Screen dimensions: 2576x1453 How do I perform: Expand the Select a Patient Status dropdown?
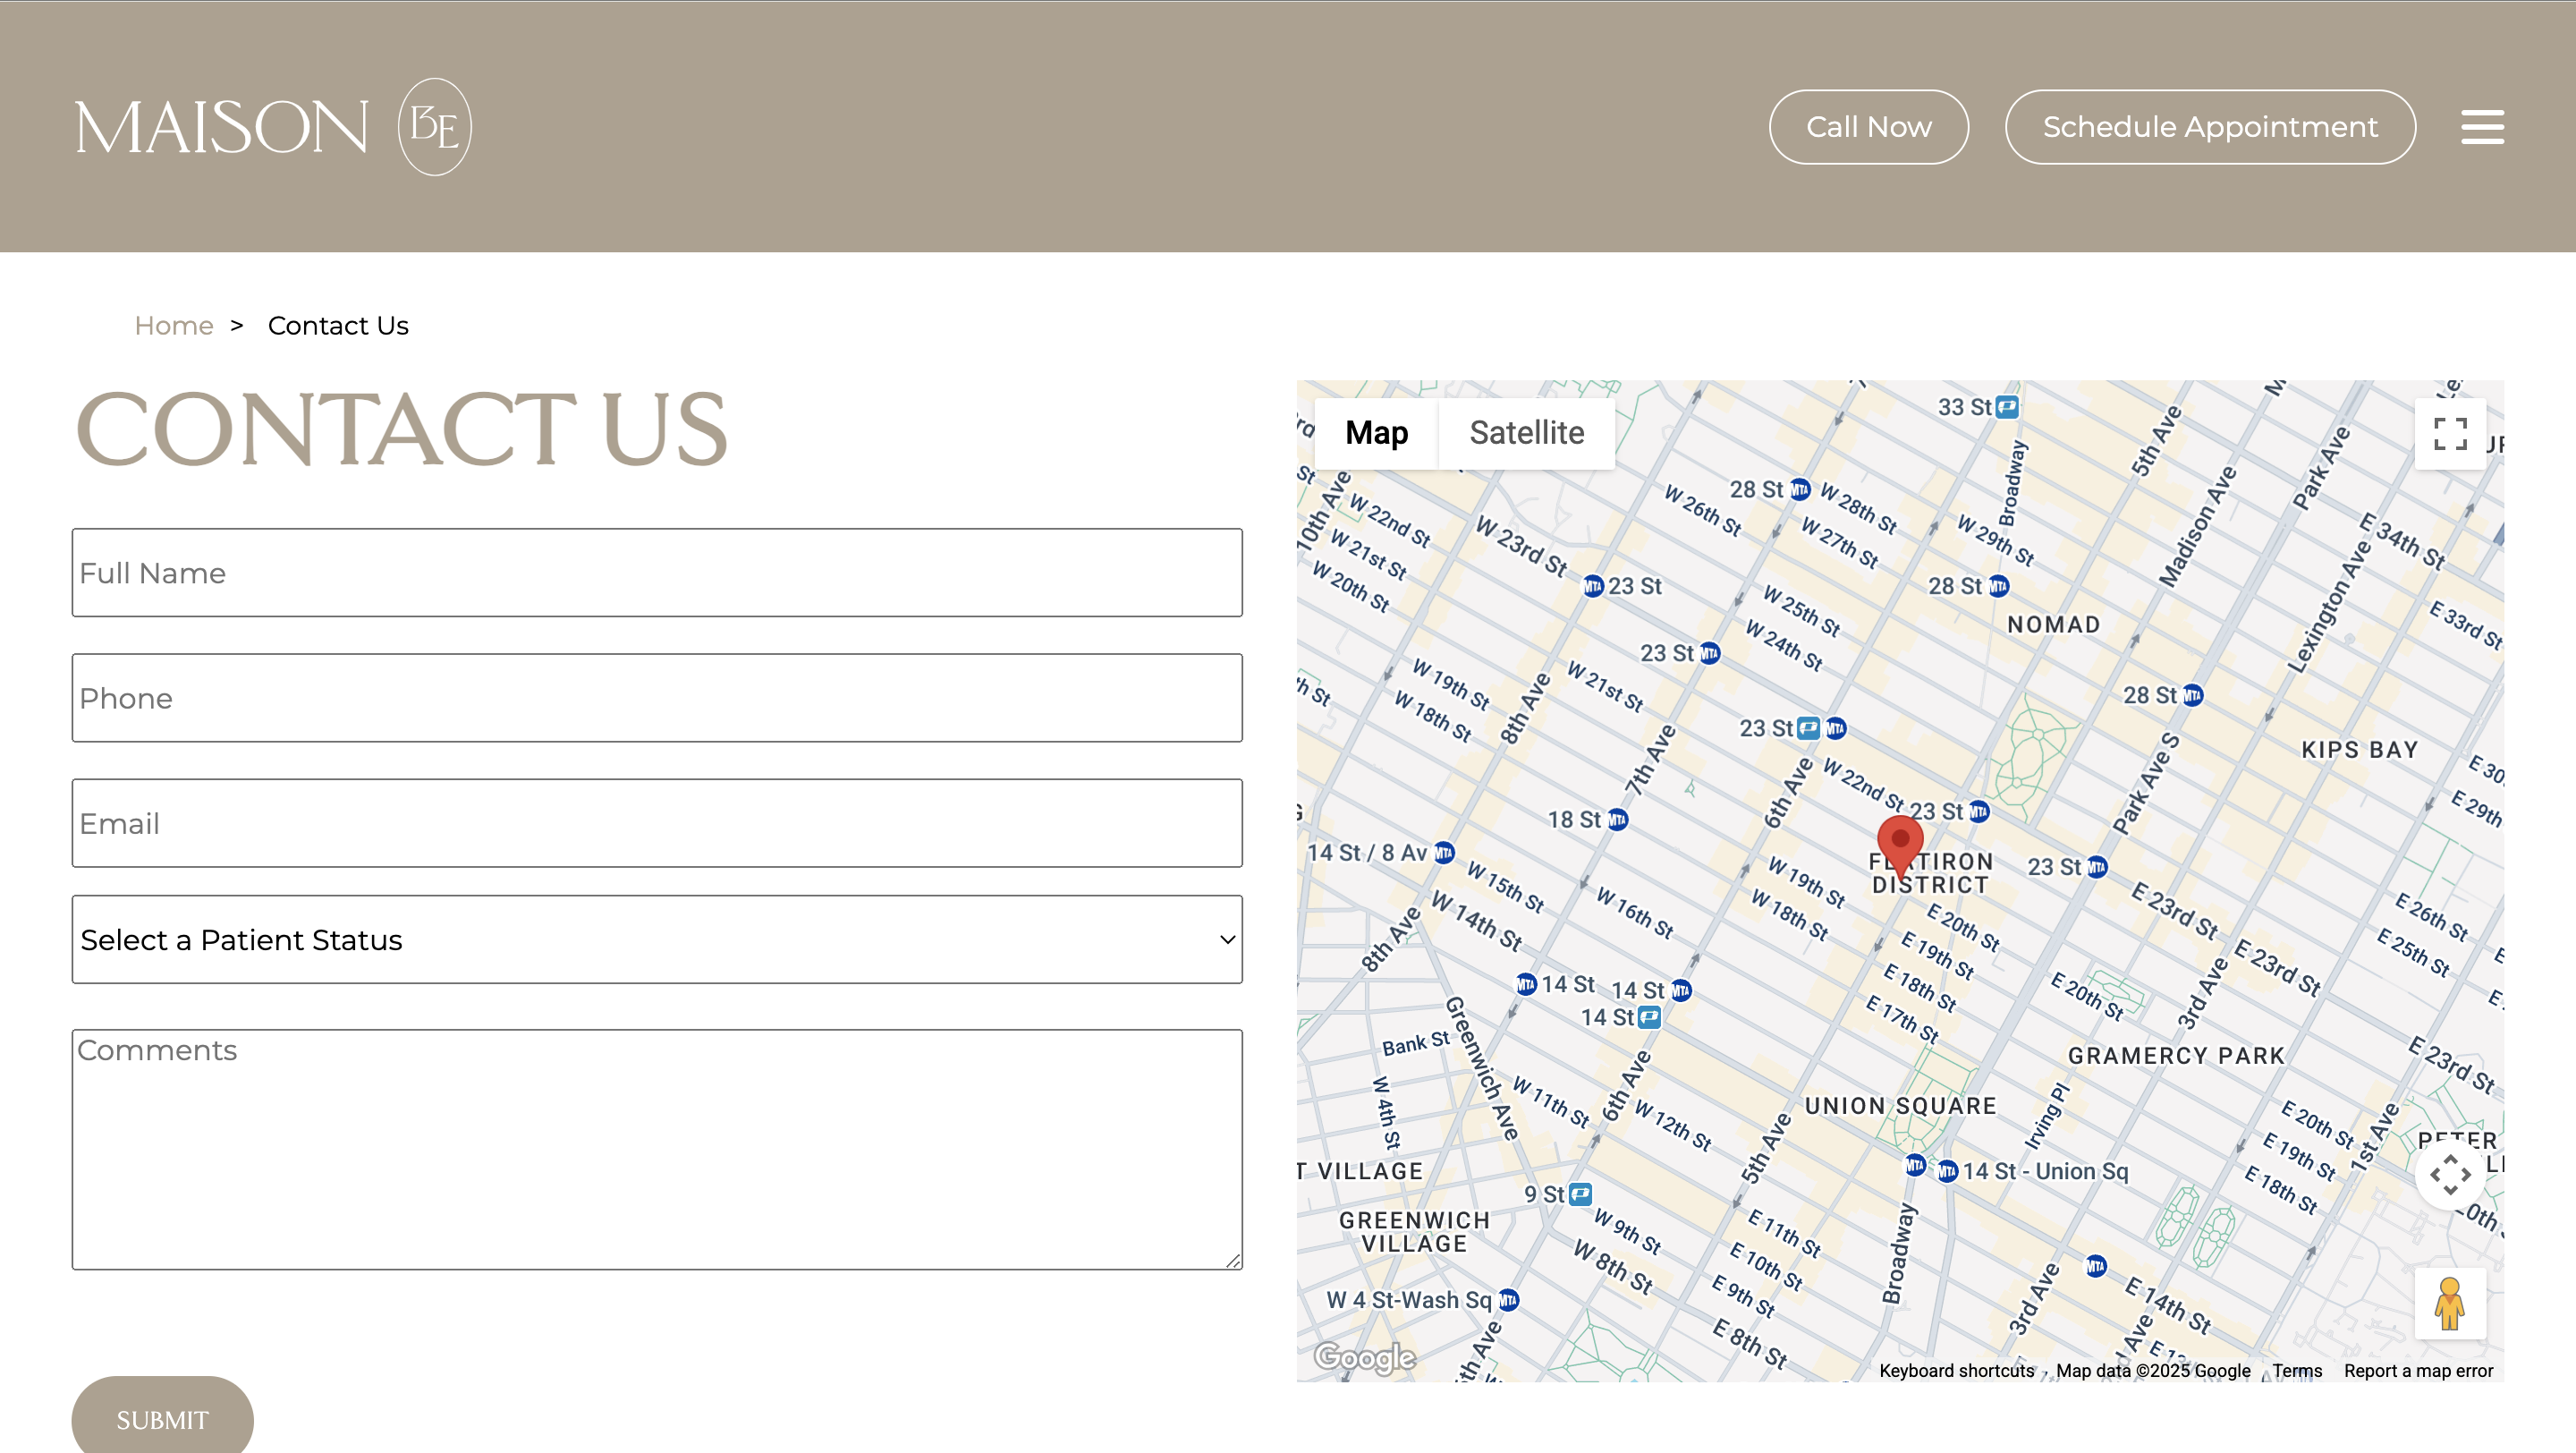click(657, 939)
